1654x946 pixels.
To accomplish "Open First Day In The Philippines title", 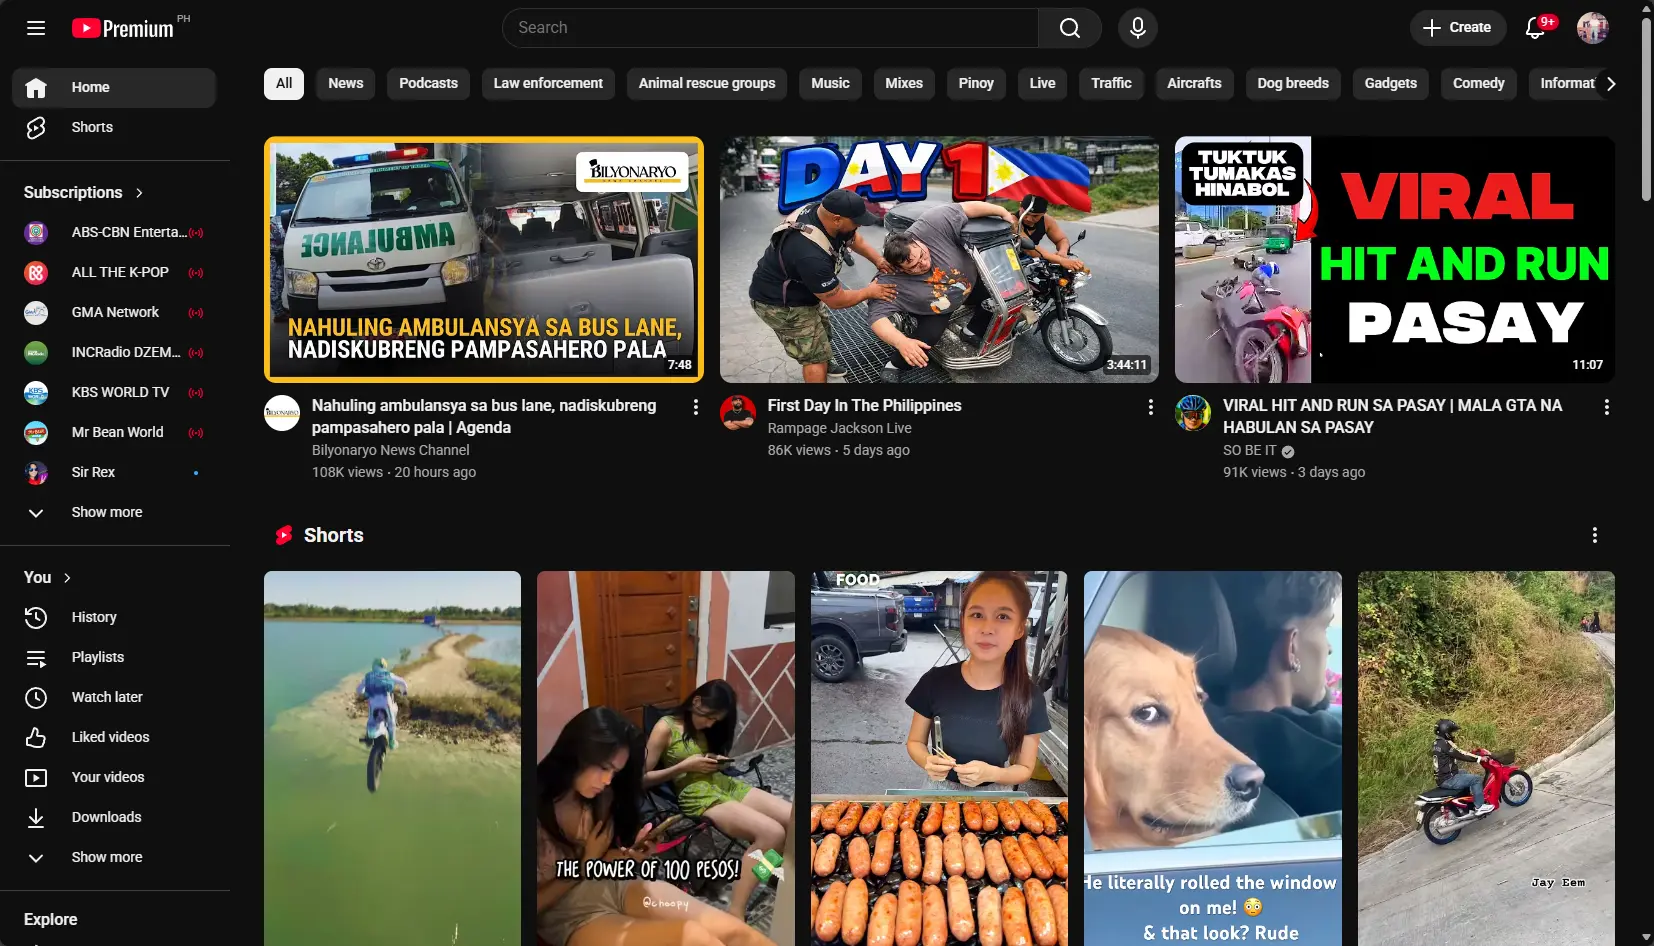I will [x=864, y=405].
